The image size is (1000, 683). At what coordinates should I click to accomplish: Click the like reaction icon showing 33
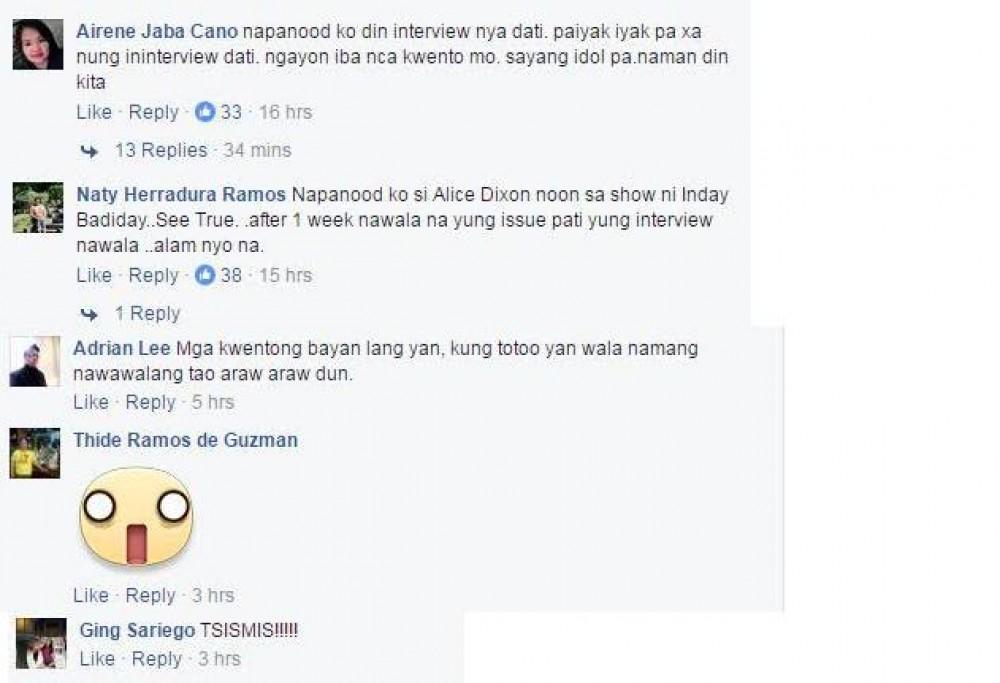(205, 112)
